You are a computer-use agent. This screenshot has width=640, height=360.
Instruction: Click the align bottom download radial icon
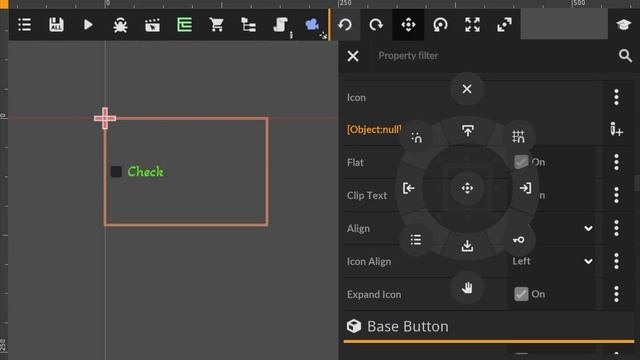pyautogui.click(x=467, y=246)
